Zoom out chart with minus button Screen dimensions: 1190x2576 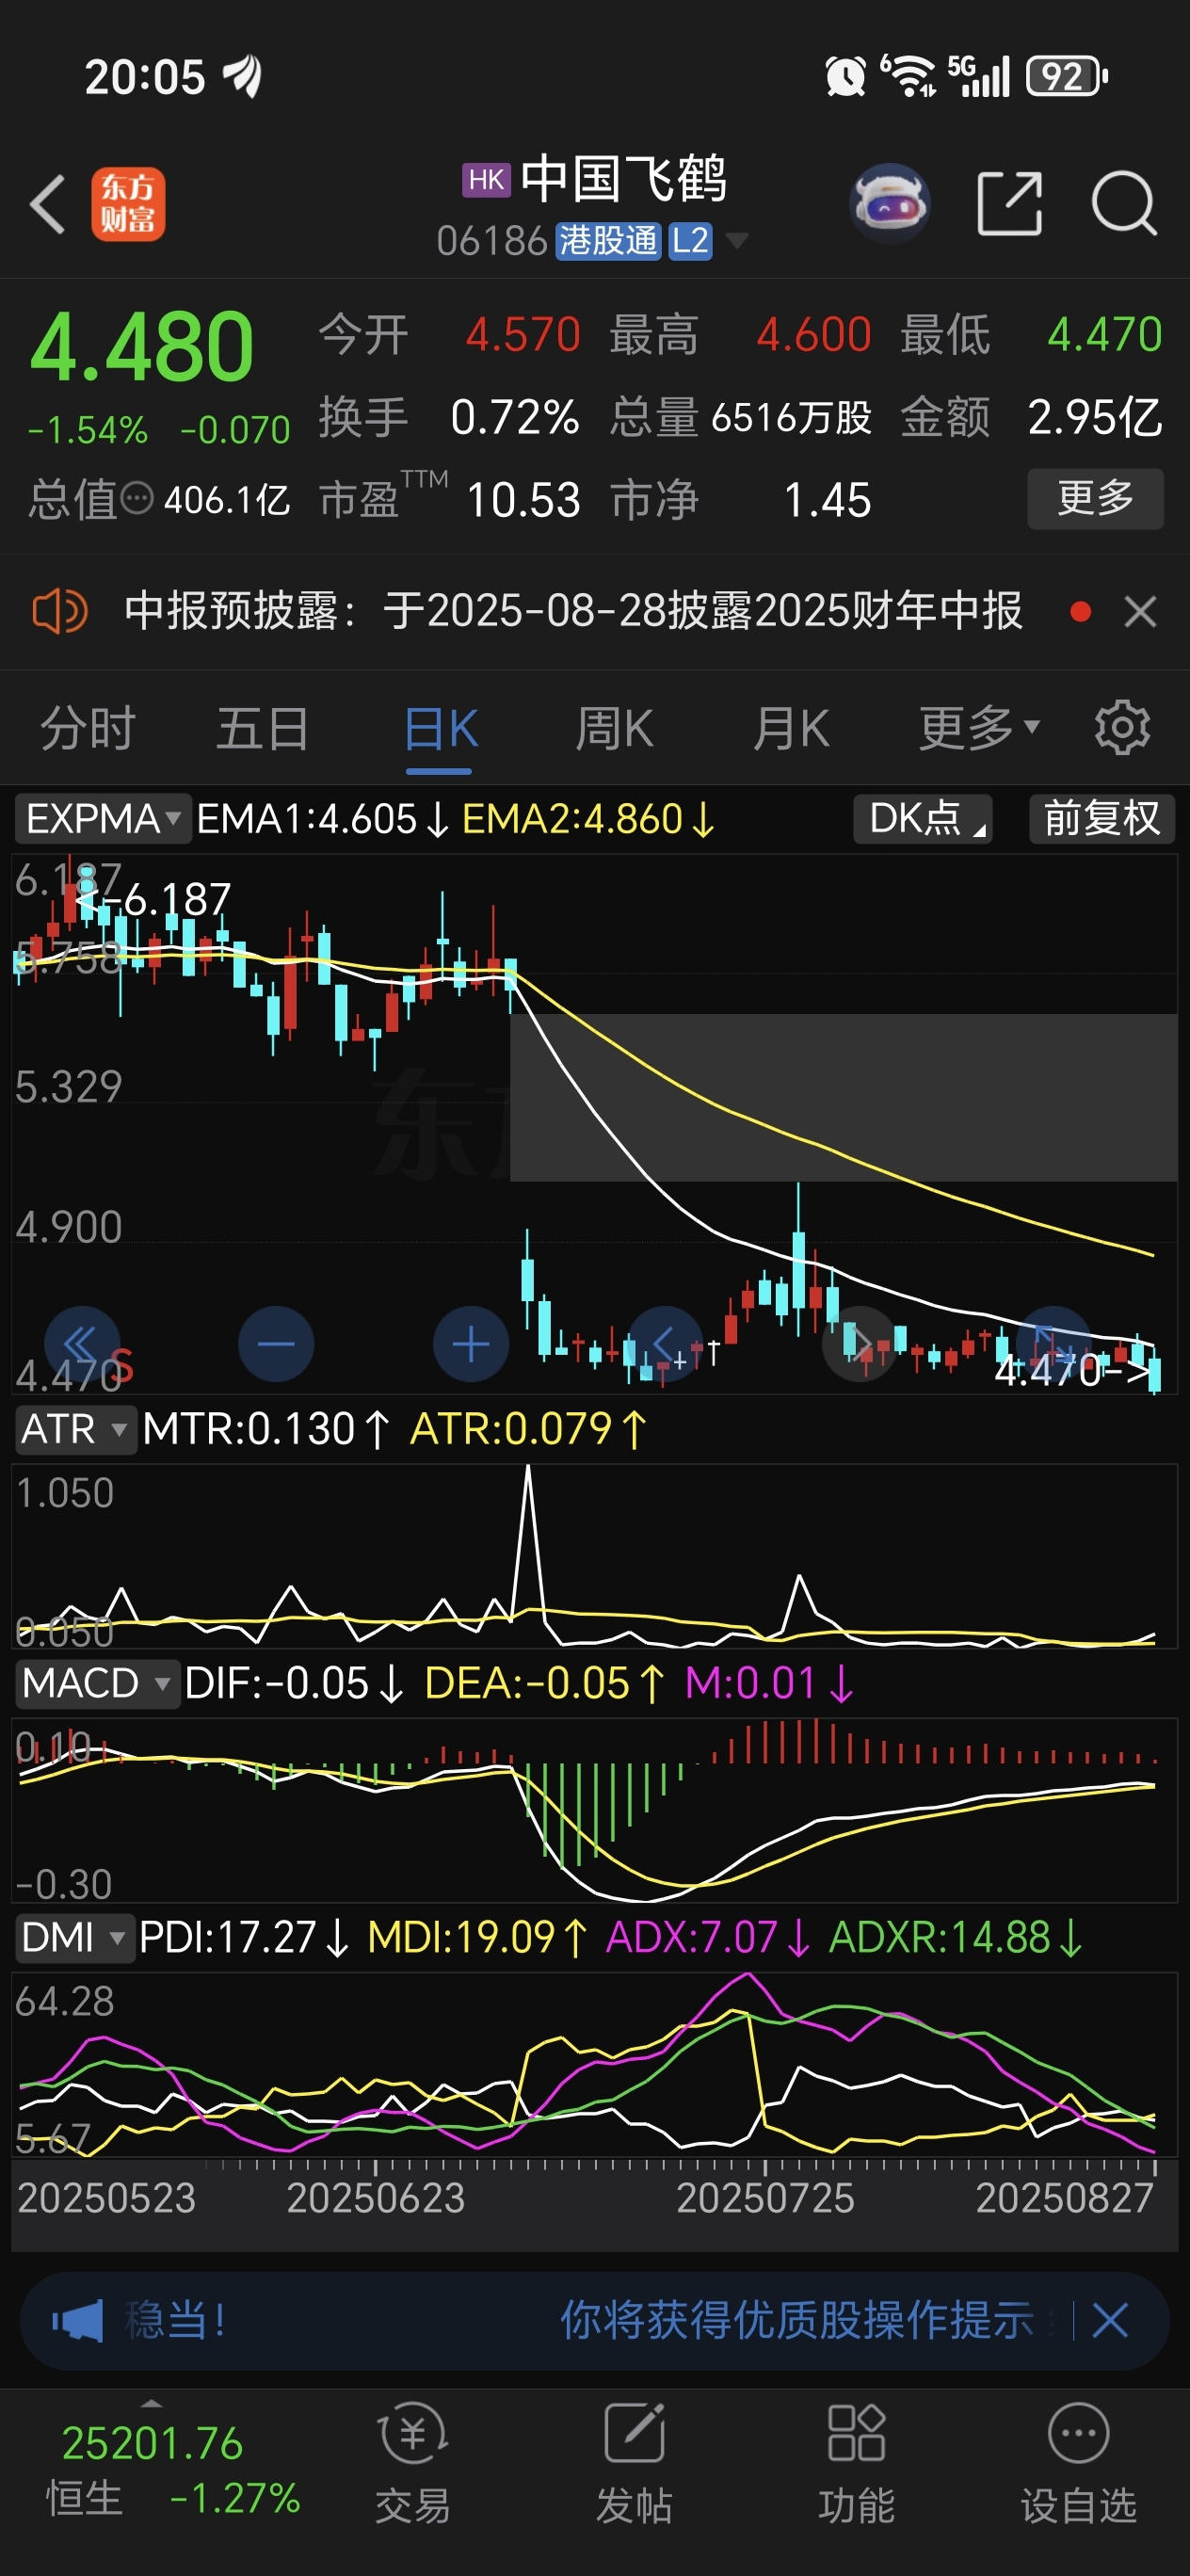point(276,1343)
